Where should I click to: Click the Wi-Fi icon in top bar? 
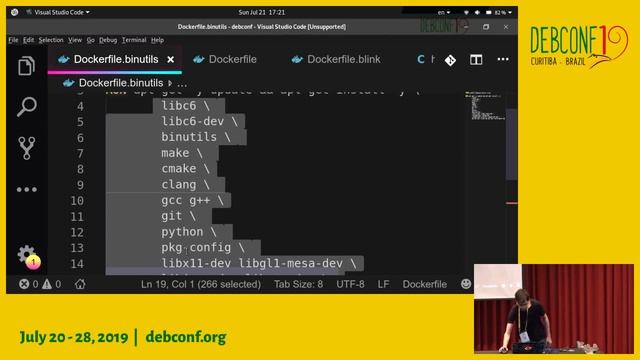pyautogui.click(x=466, y=13)
